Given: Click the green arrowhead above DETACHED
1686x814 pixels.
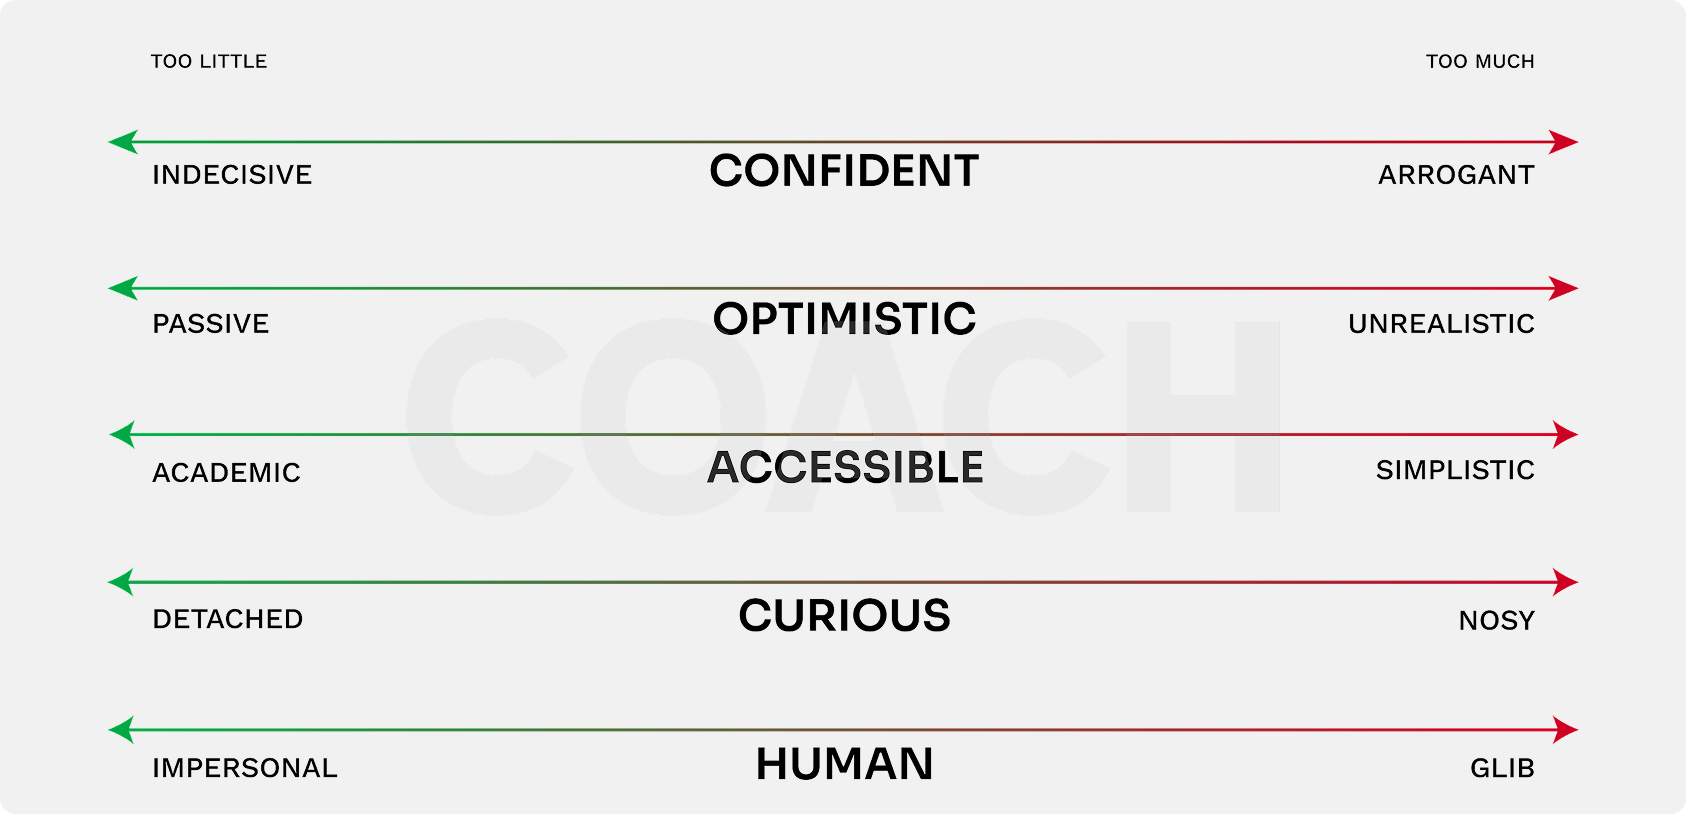Looking at the screenshot, I should (x=123, y=582).
